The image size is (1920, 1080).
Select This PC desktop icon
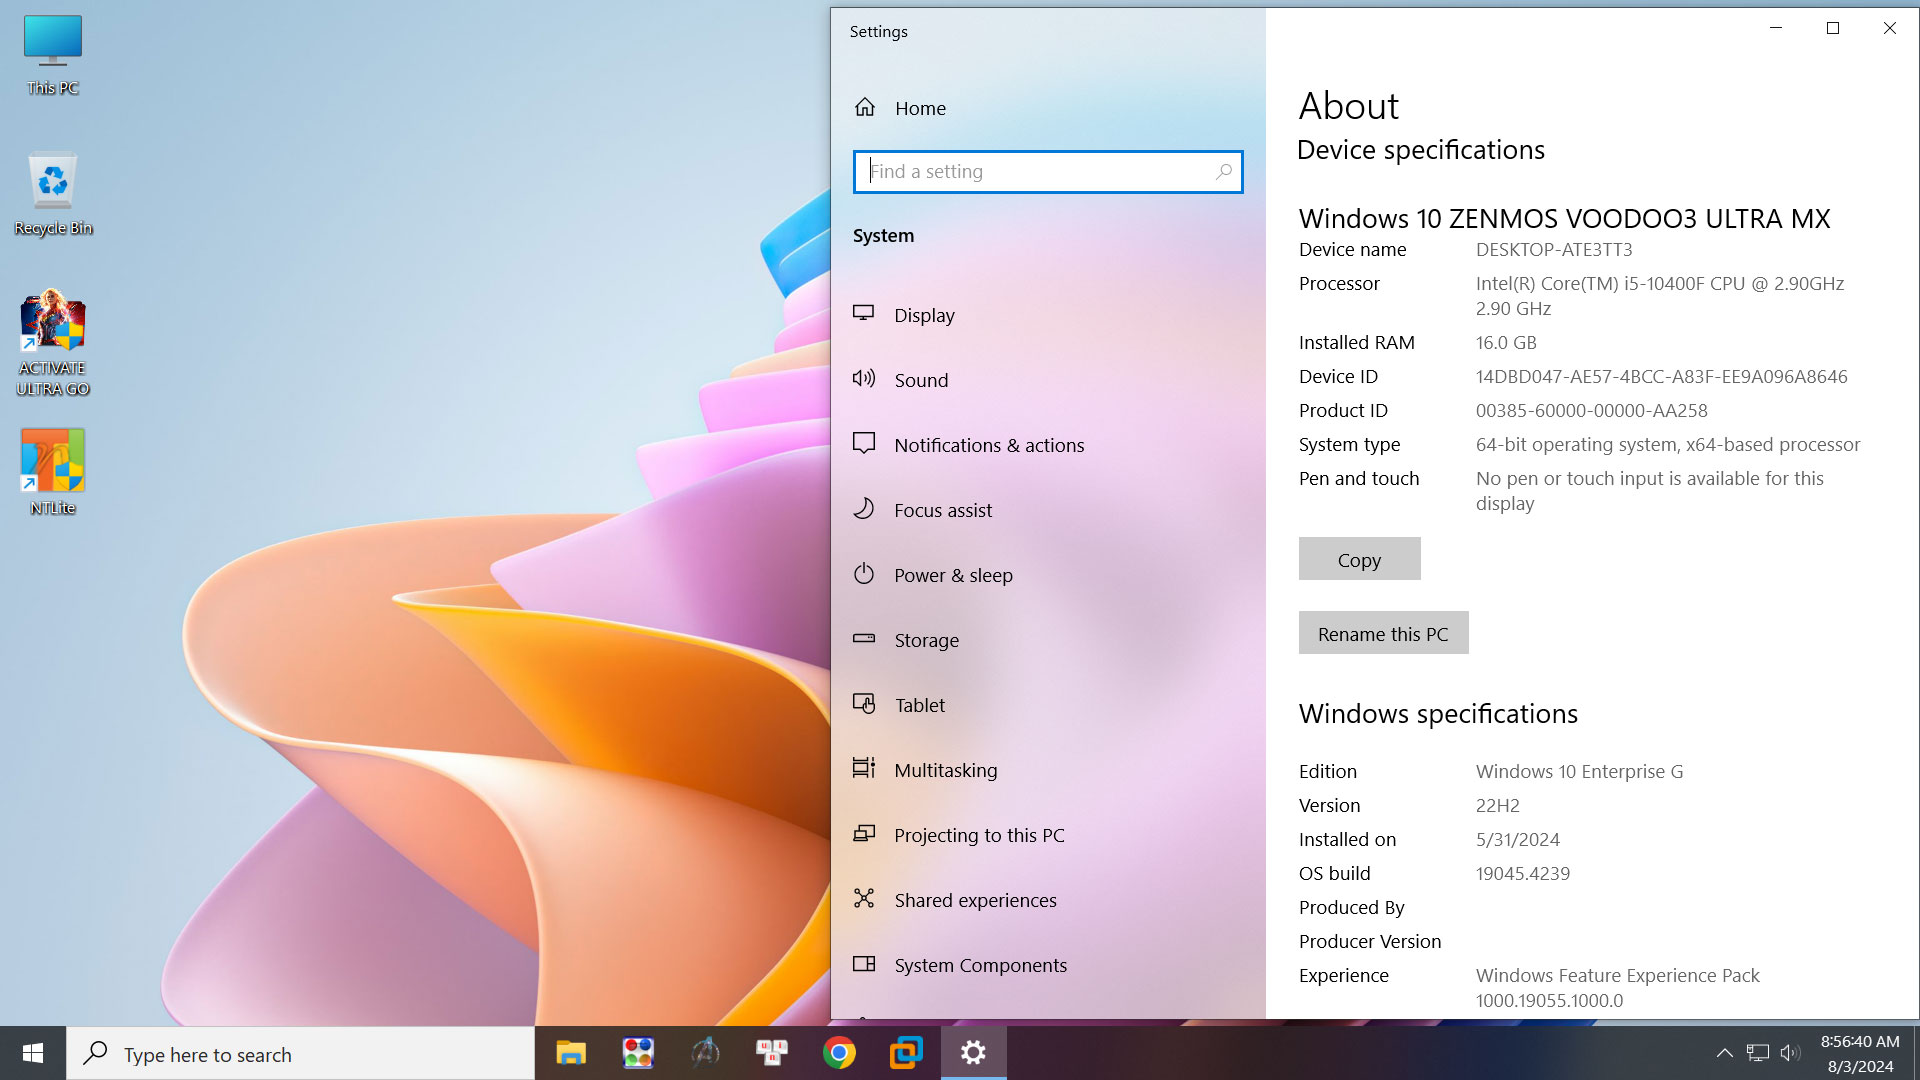pos(52,55)
